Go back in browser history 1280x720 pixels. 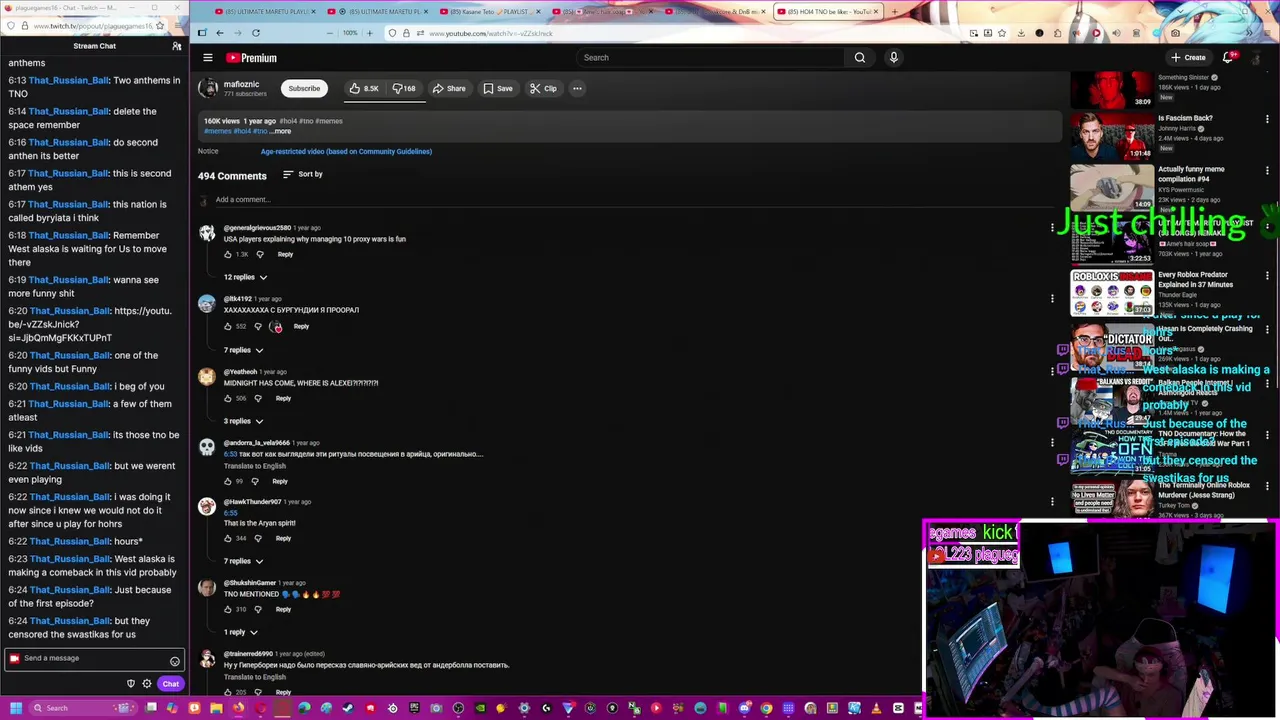[x=220, y=33]
